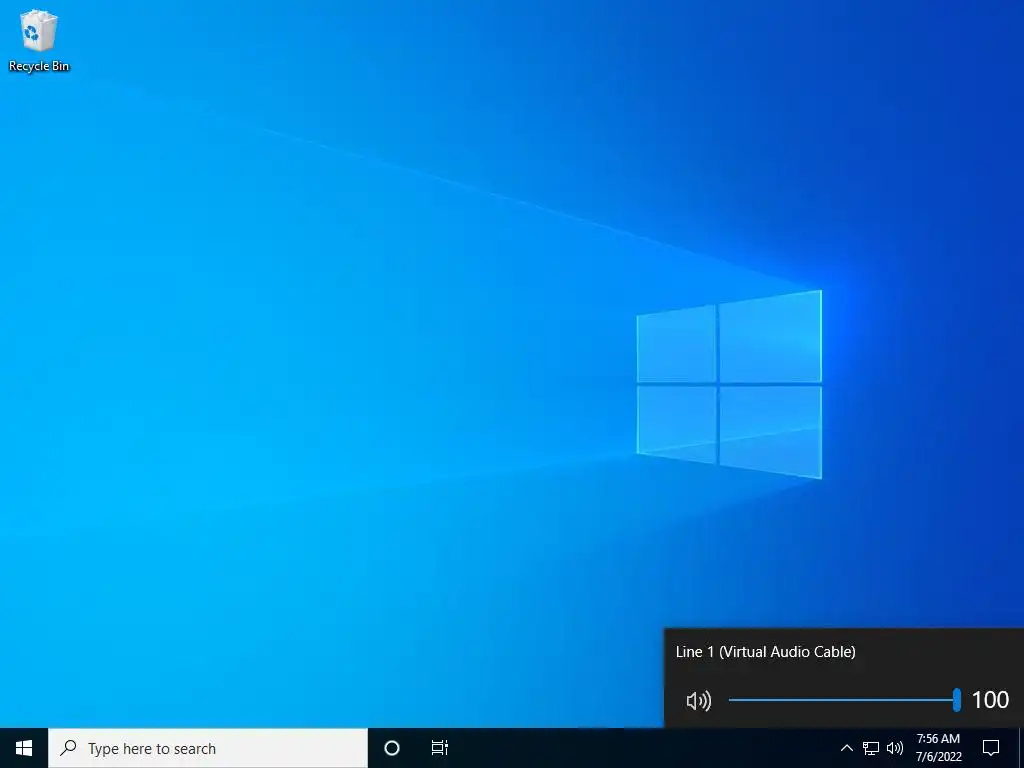Click the speaker icon in system tray
Viewport: 1024px width, 768px height.
click(x=895, y=748)
